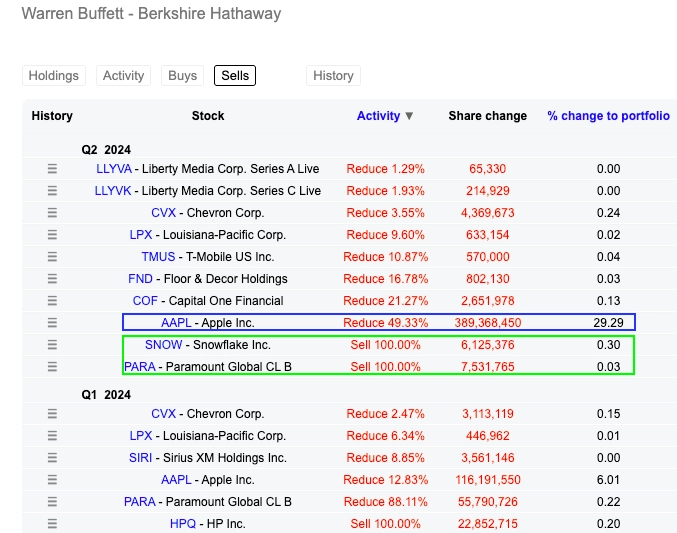Click the 'Reduce 49.33%' activity cell
This screenshot has height=533, width=677.
(x=386, y=323)
